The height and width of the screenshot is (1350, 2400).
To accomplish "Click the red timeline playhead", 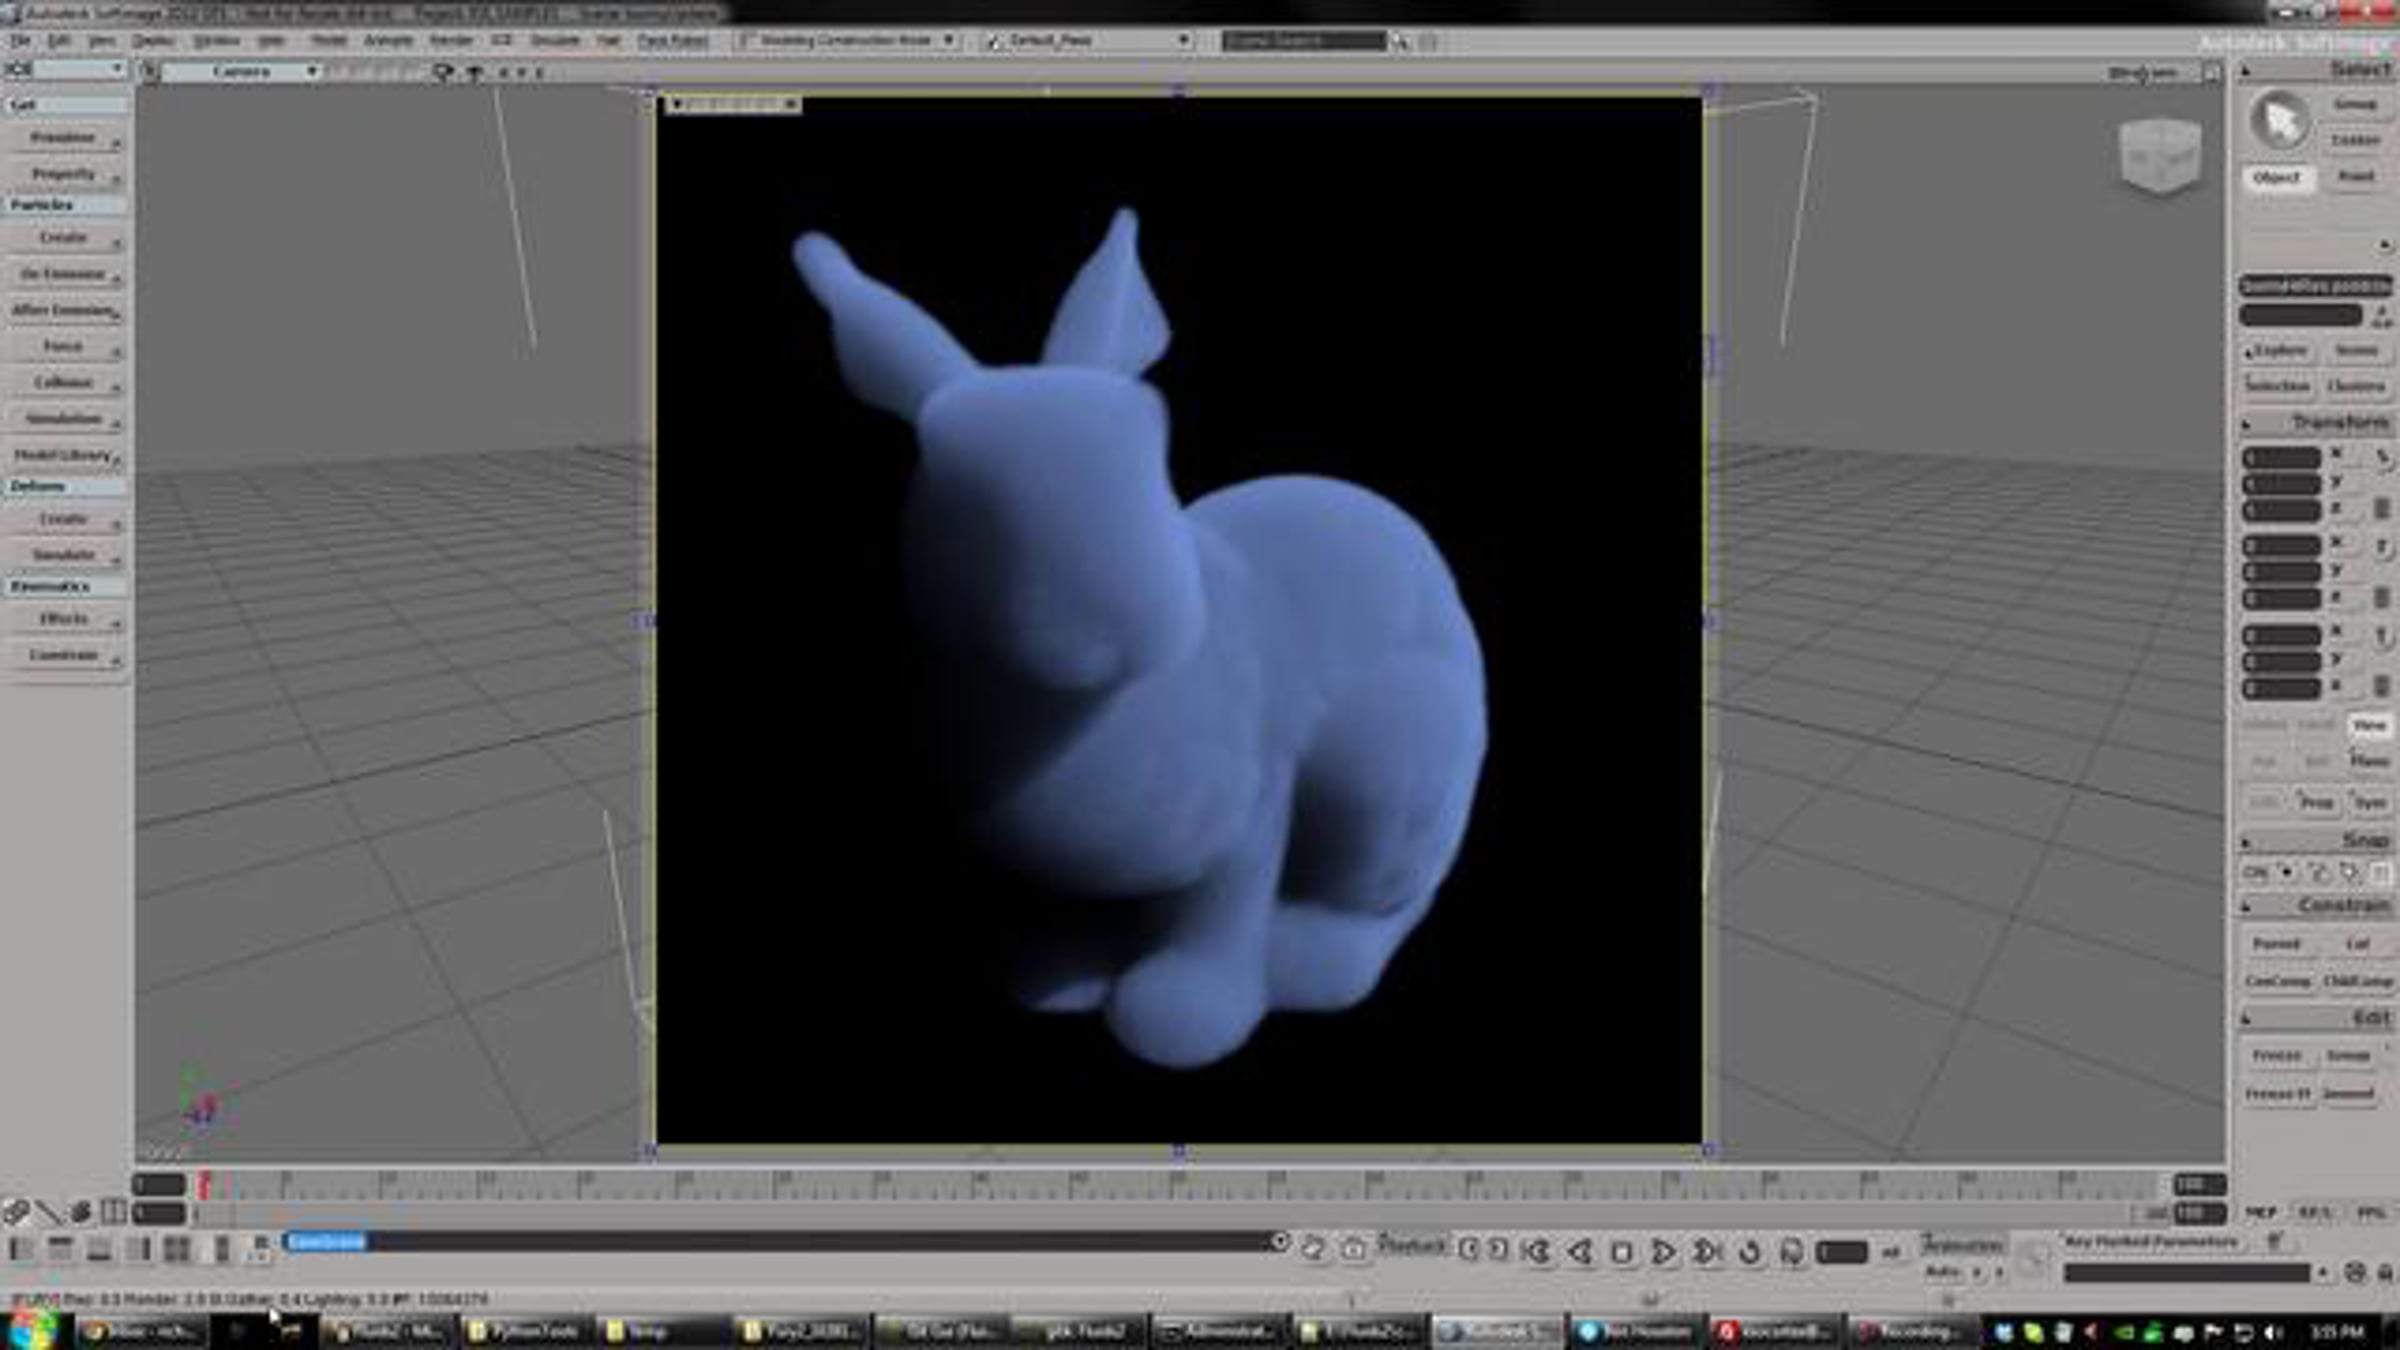I will click(204, 1185).
